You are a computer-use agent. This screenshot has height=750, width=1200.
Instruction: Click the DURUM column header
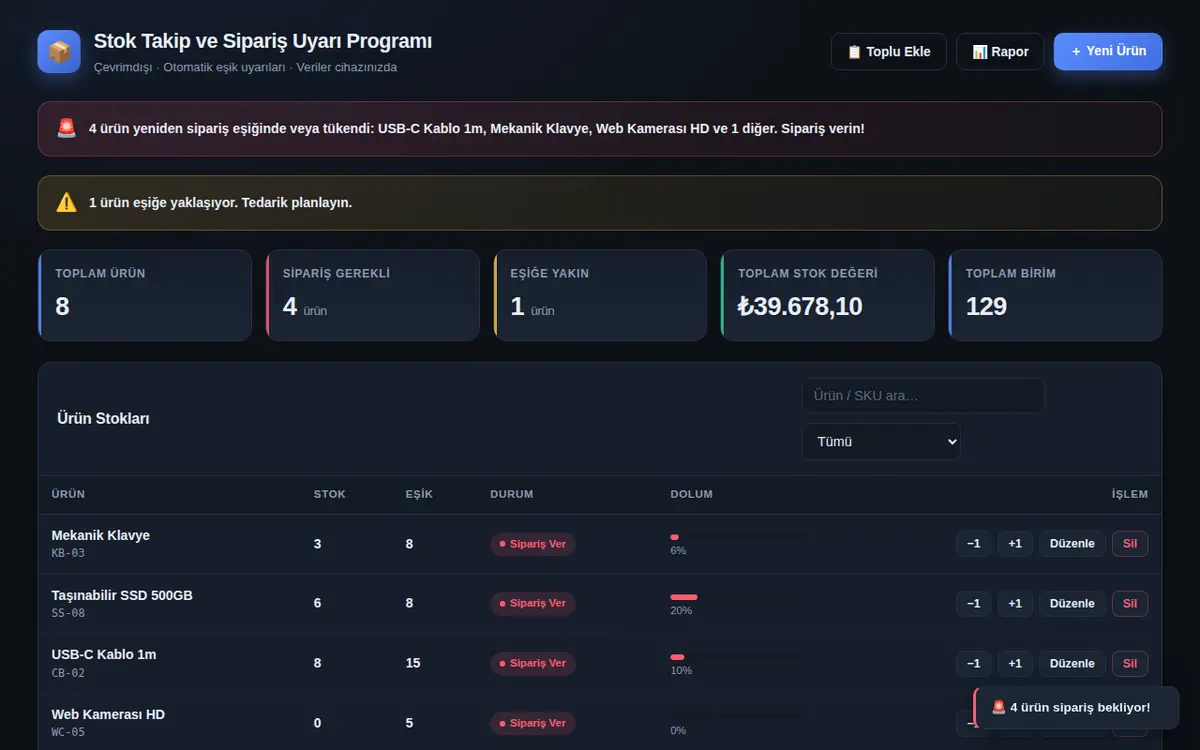coord(512,494)
